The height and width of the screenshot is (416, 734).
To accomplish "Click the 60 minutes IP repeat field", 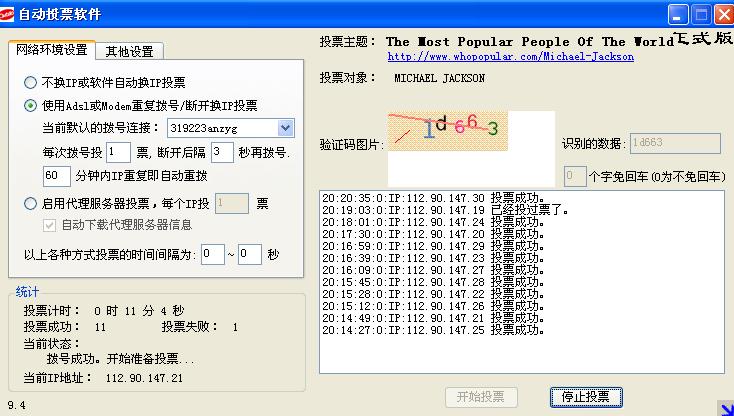I will [x=57, y=175].
